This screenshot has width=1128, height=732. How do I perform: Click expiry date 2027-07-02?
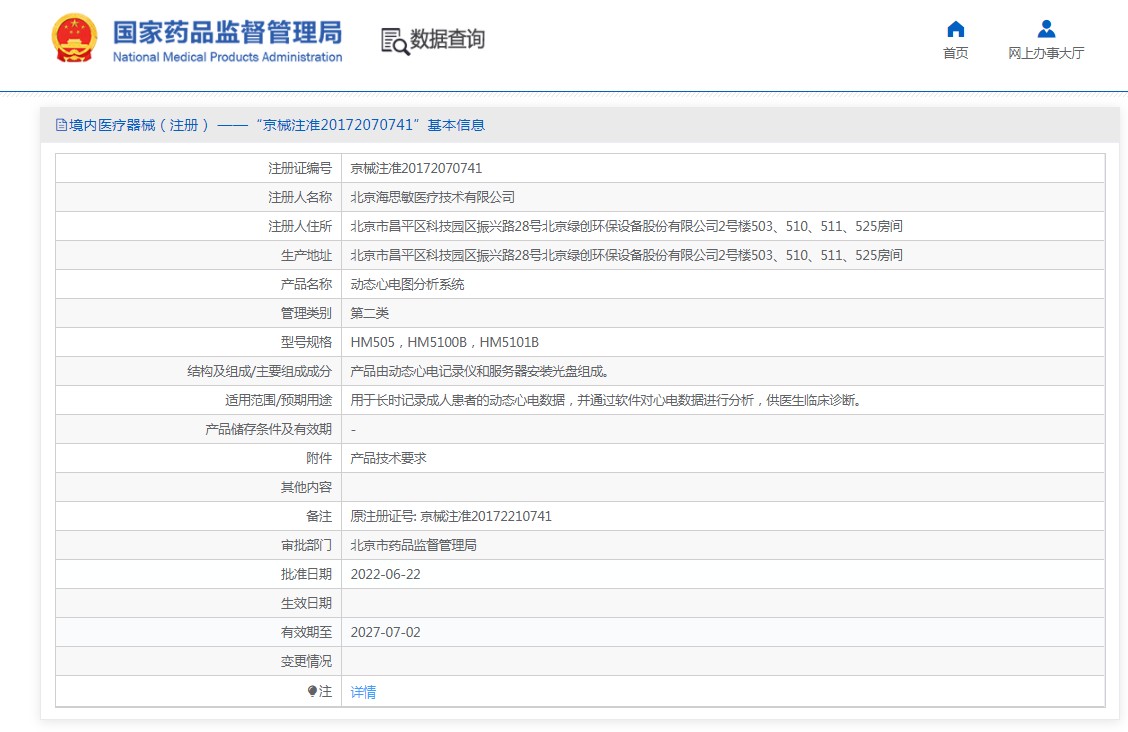385,632
